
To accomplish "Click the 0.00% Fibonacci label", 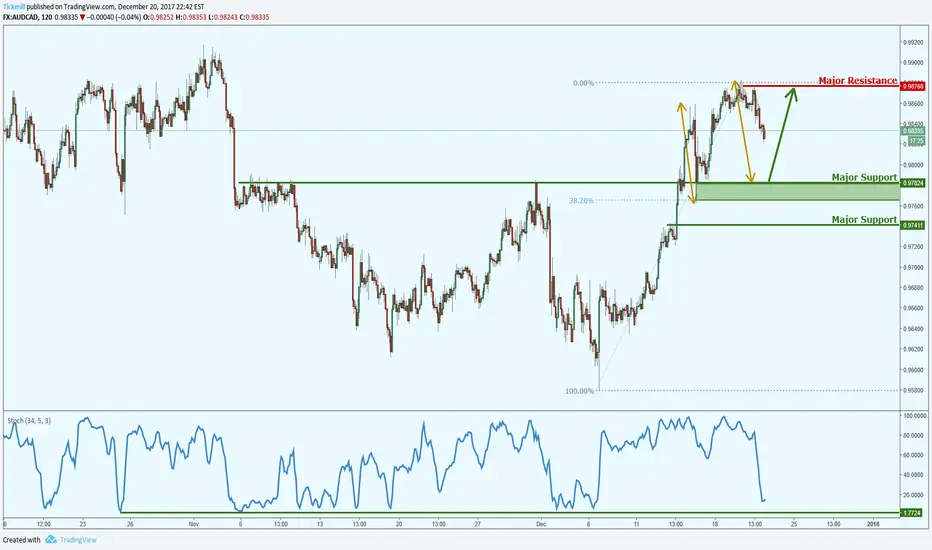I will coord(583,83).
